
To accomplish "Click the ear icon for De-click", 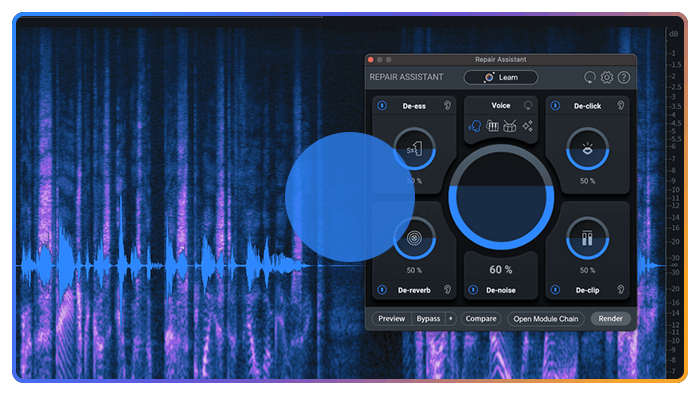I will pyautogui.click(x=621, y=105).
